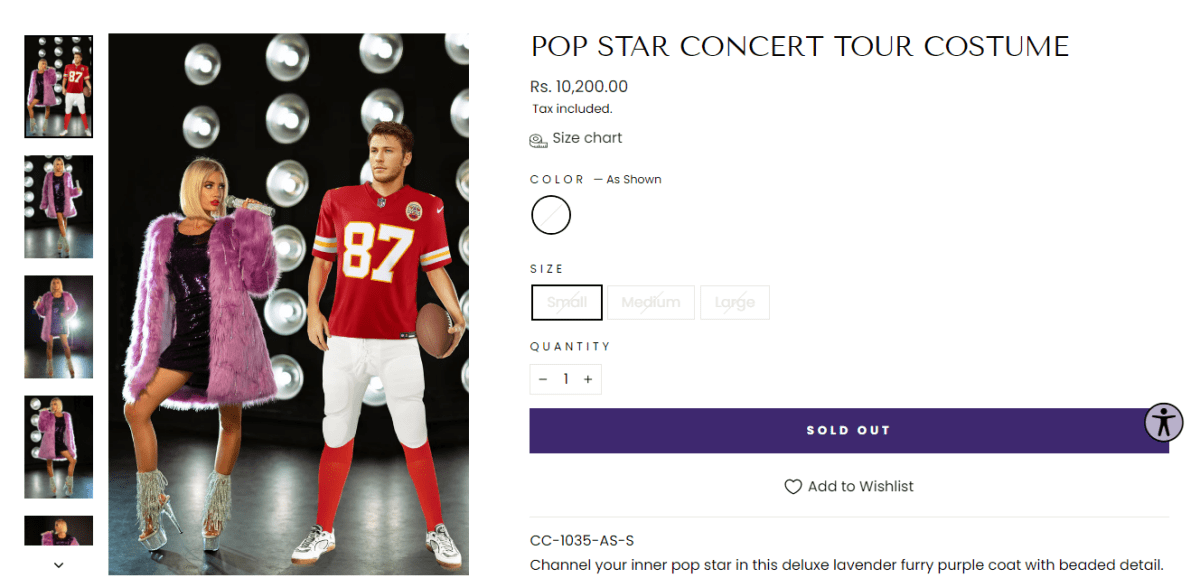Image resolution: width=1200 pixels, height=578 pixels.
Task: Select the Small size option
Action: tap(566, 302)
